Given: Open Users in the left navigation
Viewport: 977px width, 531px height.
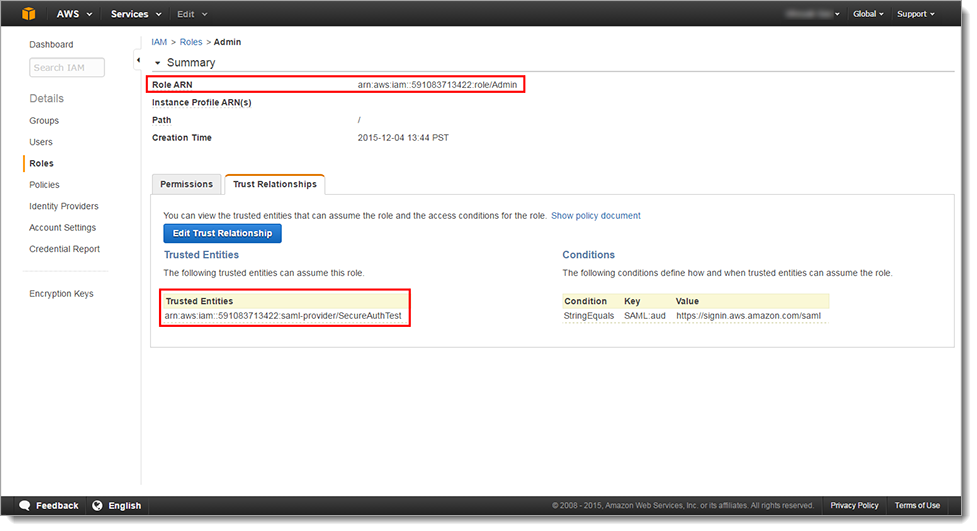Looking at the screenshot, I should click(x=41, y=142).
